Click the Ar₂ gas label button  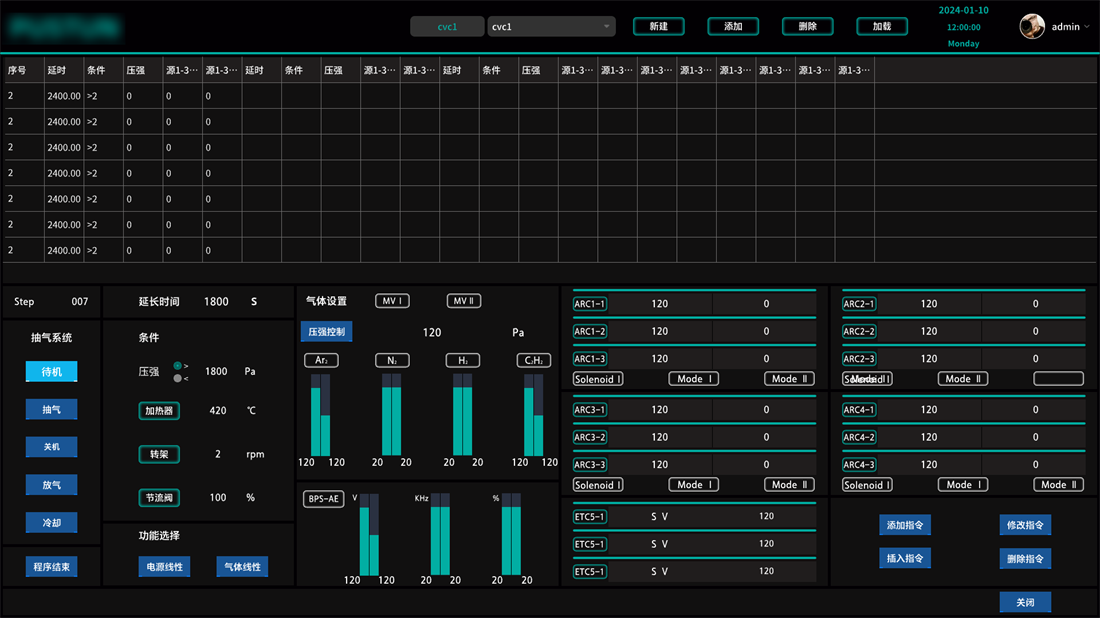(321, 360)
